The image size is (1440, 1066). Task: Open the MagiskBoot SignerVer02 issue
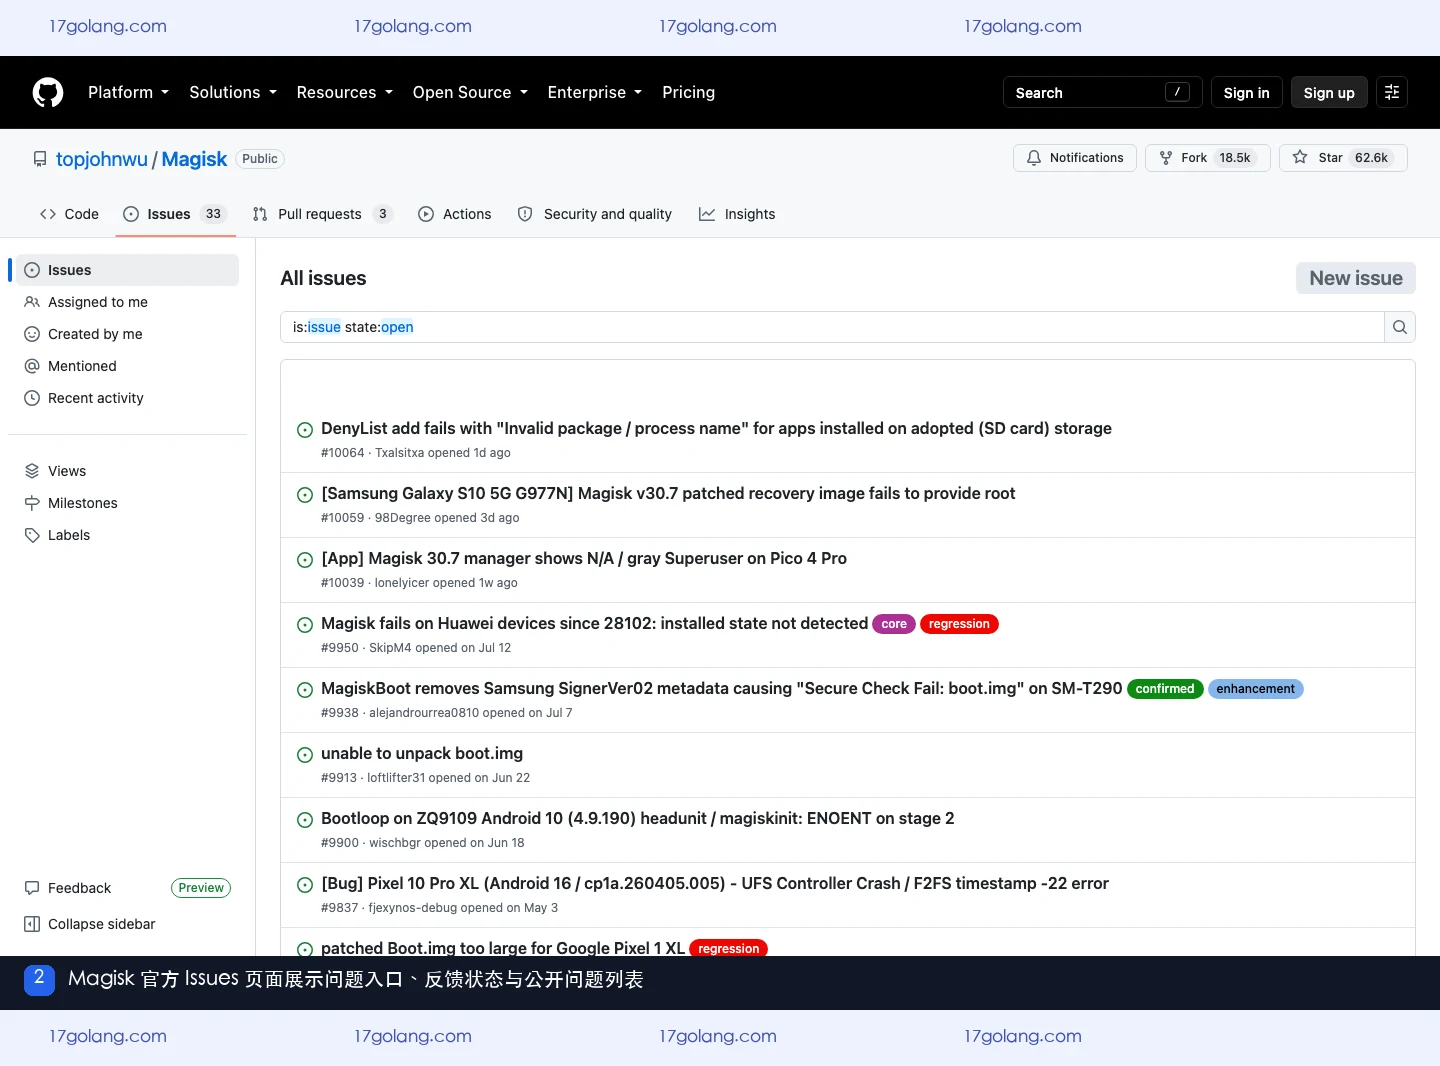pyautogui.click(x=721, y=688)
